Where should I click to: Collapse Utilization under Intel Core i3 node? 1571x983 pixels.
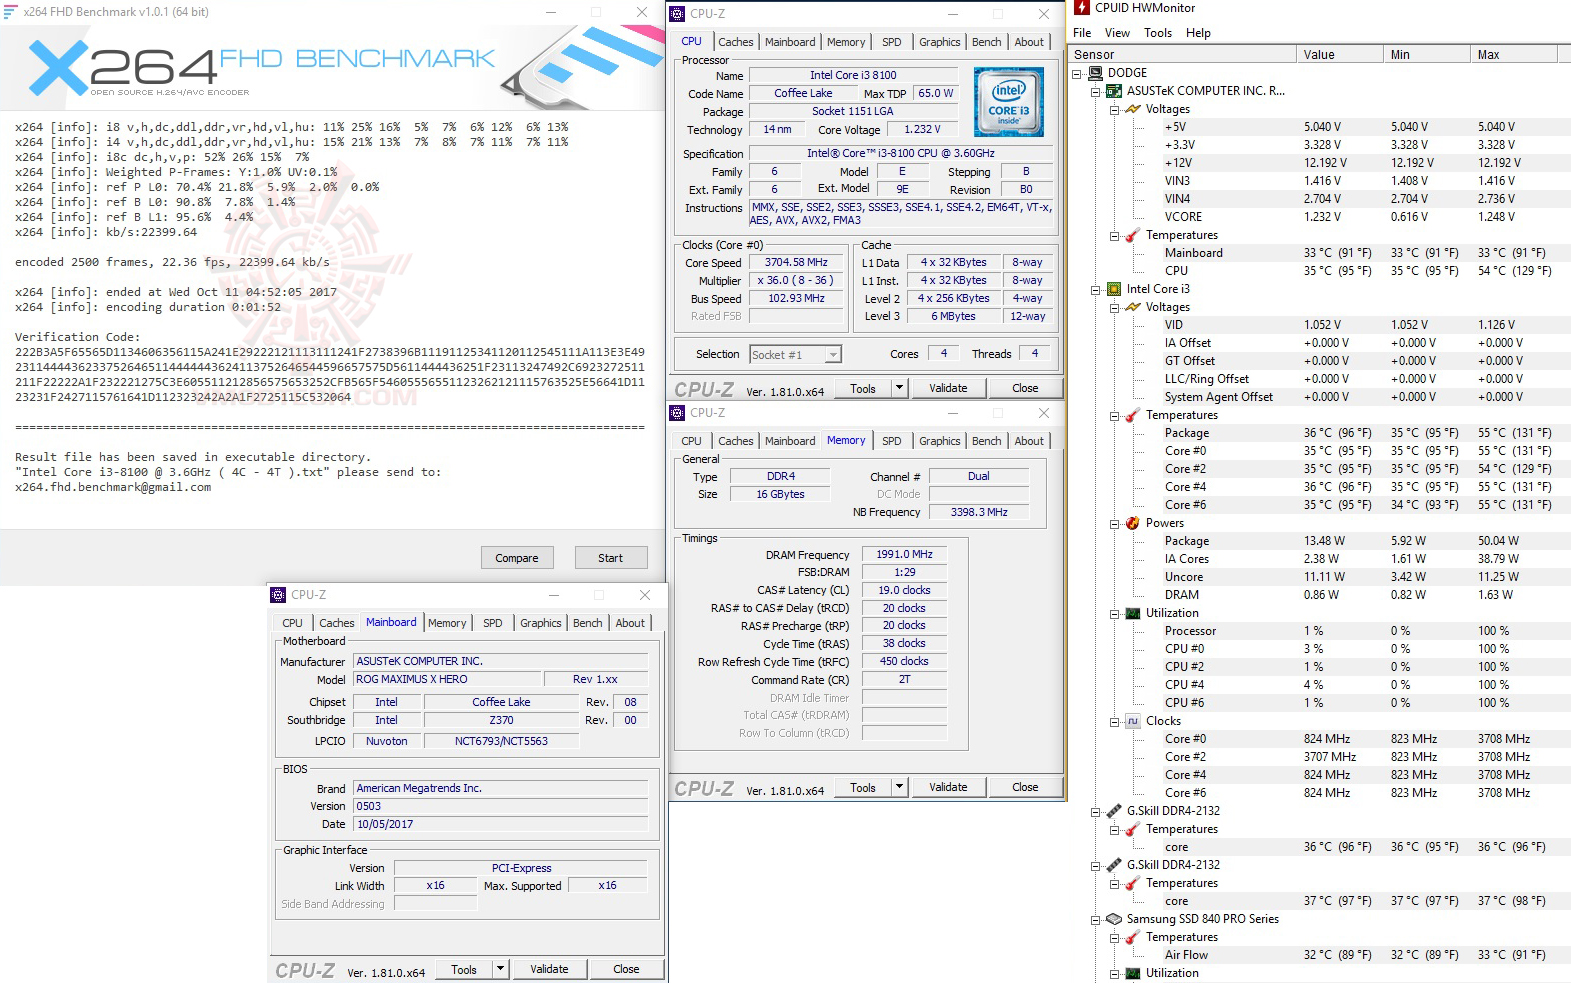(x=1115, y=613)
